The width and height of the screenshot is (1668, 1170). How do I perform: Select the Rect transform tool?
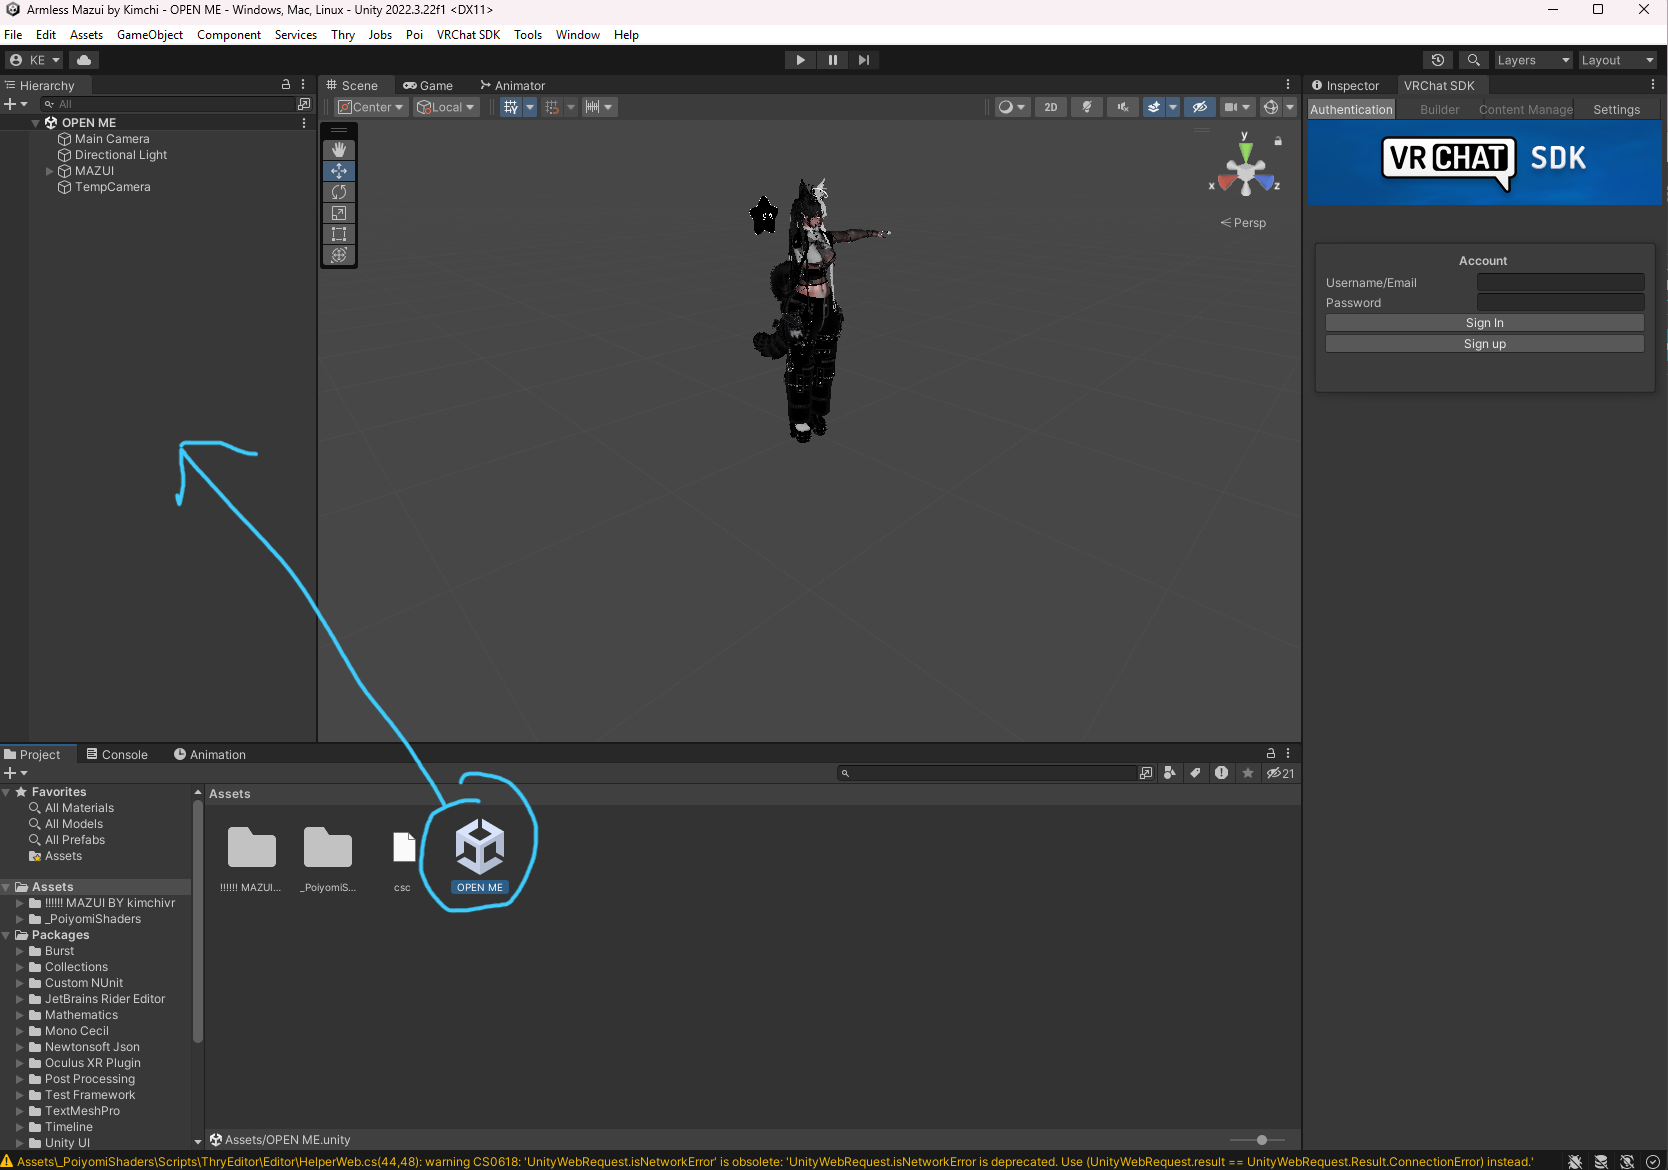pyautogui.click(x=339, y=234)
